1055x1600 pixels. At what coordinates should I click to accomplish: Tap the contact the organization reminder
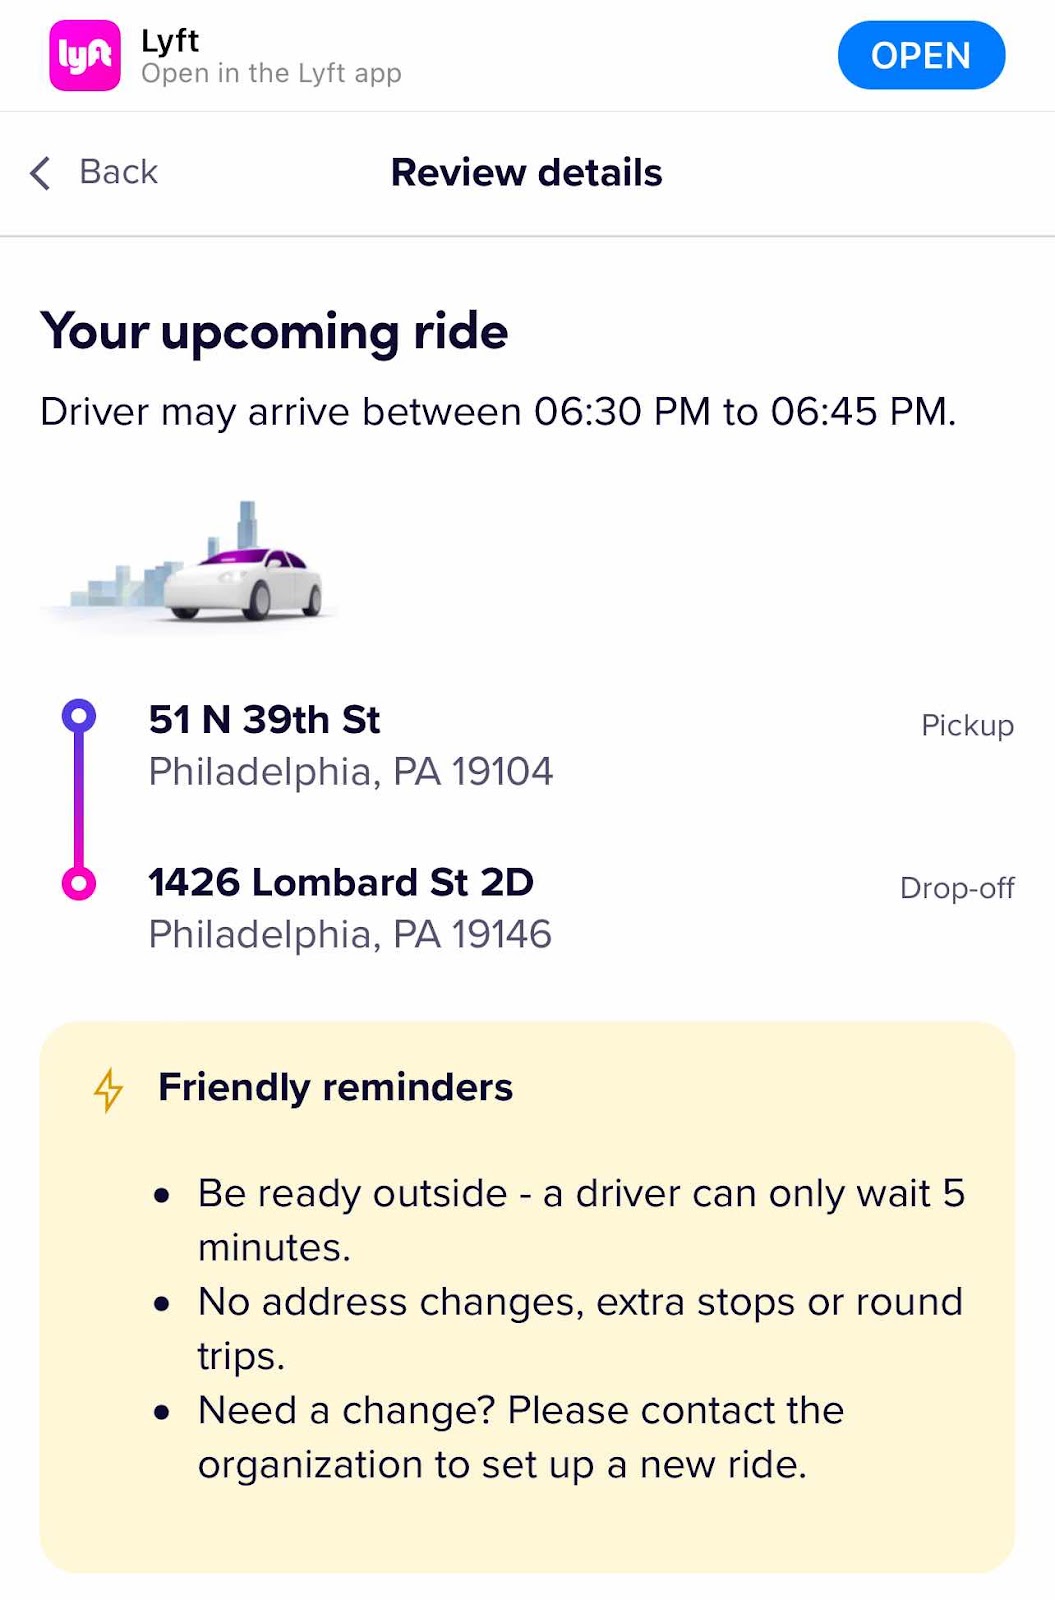521,1437
